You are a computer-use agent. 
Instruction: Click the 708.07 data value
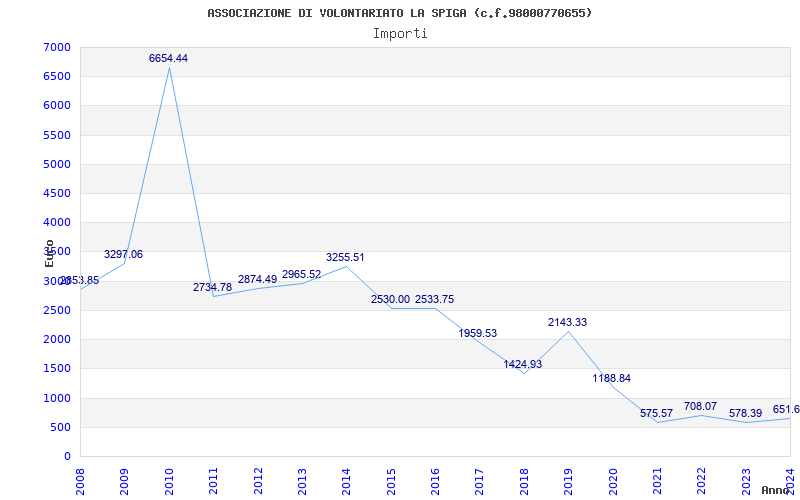pyautogui.click(x=701, y=406)
